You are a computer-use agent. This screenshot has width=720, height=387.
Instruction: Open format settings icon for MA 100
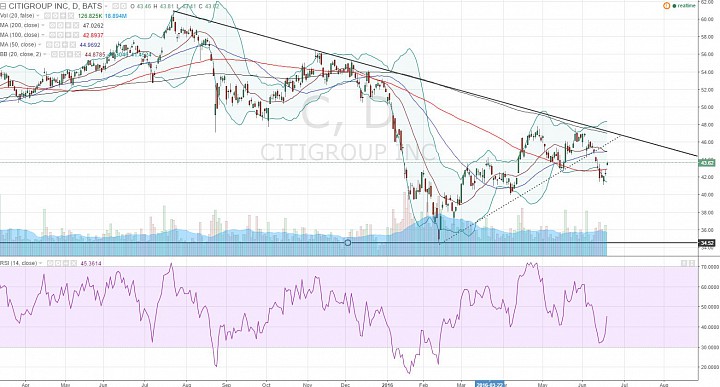pos(60,35)
